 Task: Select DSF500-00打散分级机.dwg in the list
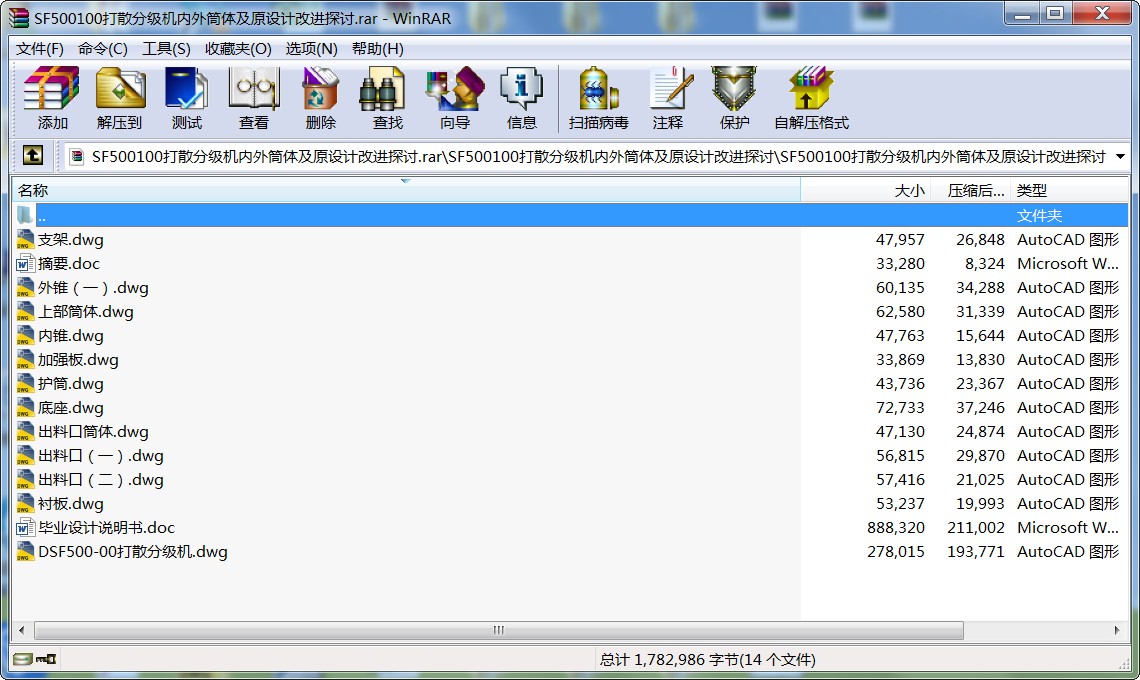pos(132,552)
